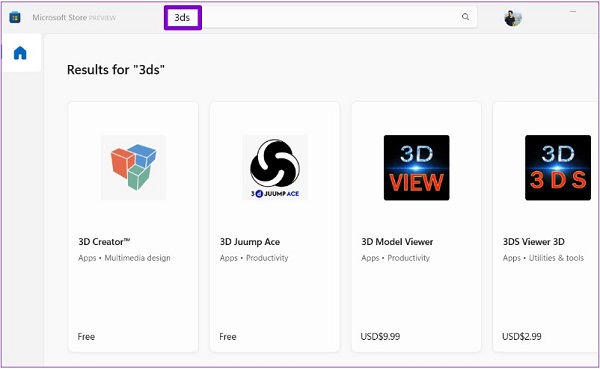Open the 3DS Viewer 3D app thumbnail
The image size is (600, 369).
point(558,167)
